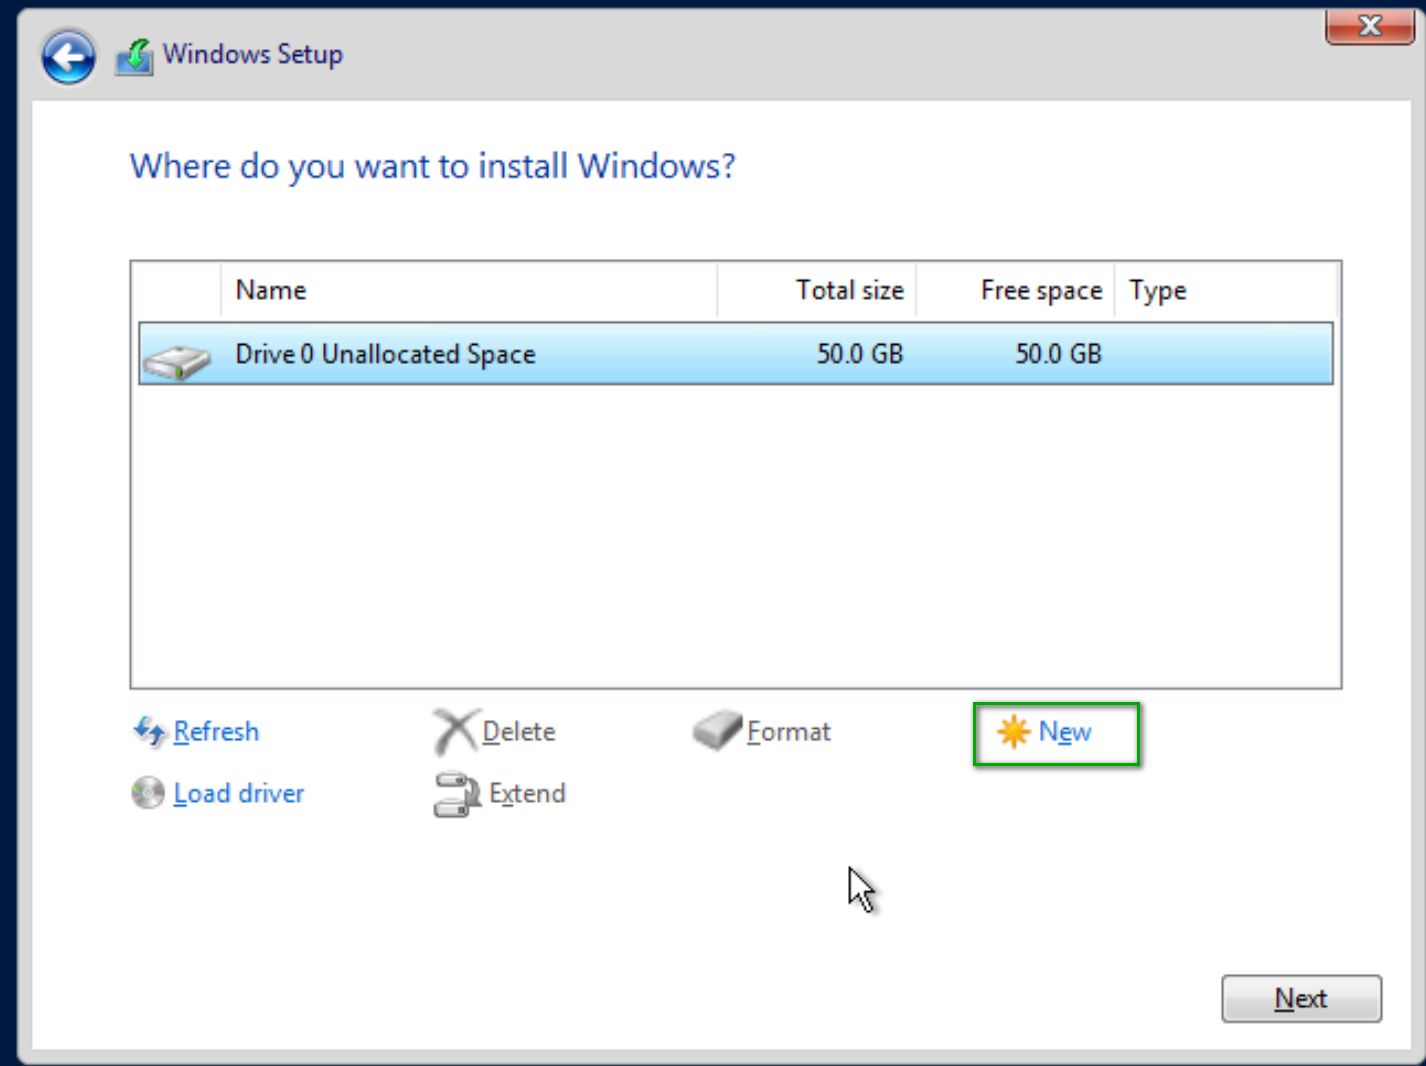The image size is (1426, 1066).
Task: Click the back arrow navigation button
Action: (x=66, y=57)
